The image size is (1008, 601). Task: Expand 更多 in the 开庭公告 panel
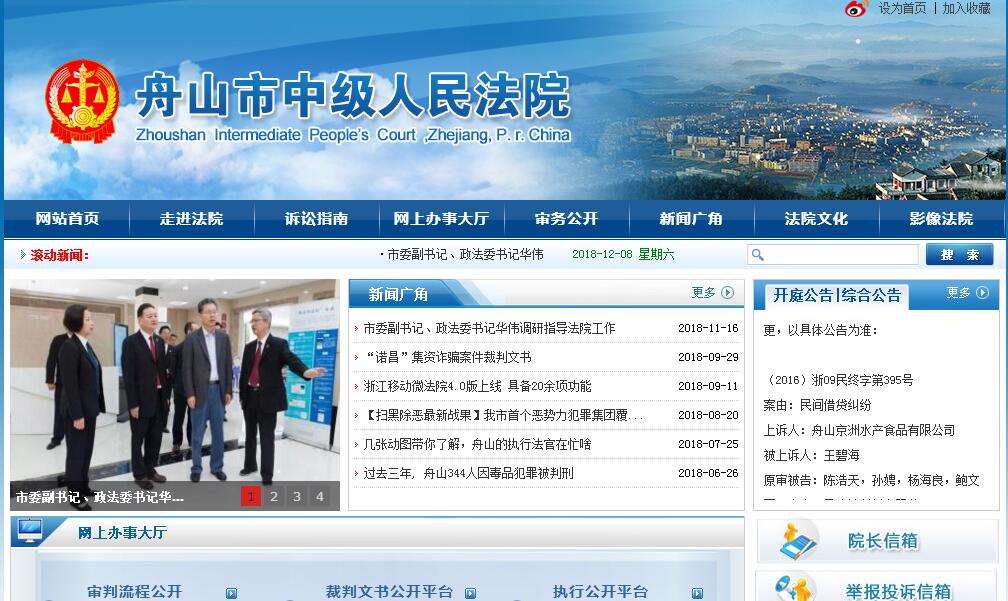(967, 293)
